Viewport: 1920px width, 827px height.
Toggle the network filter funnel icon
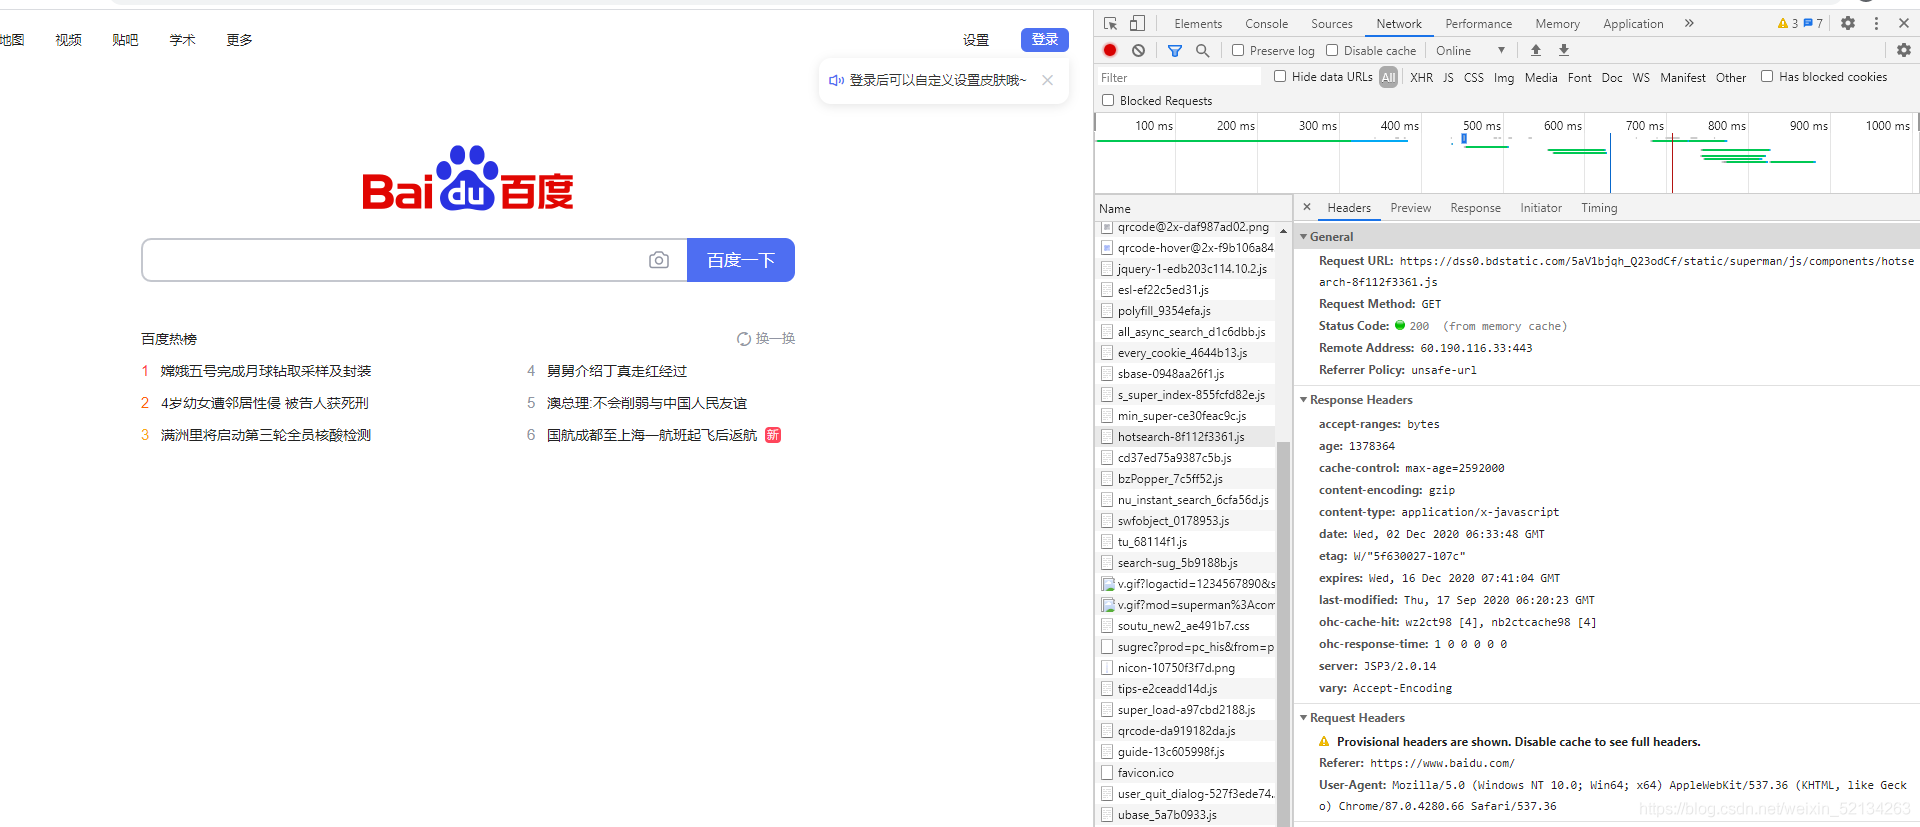(x=1175, y=50)
